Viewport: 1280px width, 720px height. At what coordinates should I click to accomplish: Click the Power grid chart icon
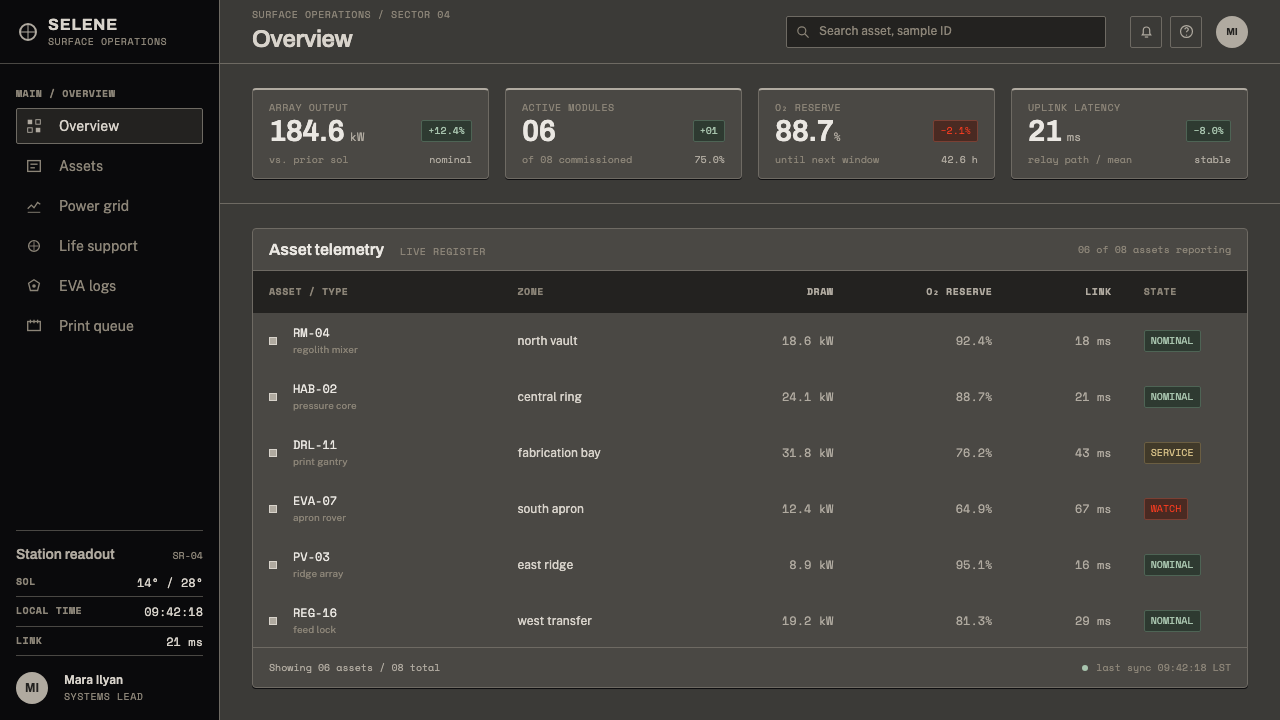(34, 206)
